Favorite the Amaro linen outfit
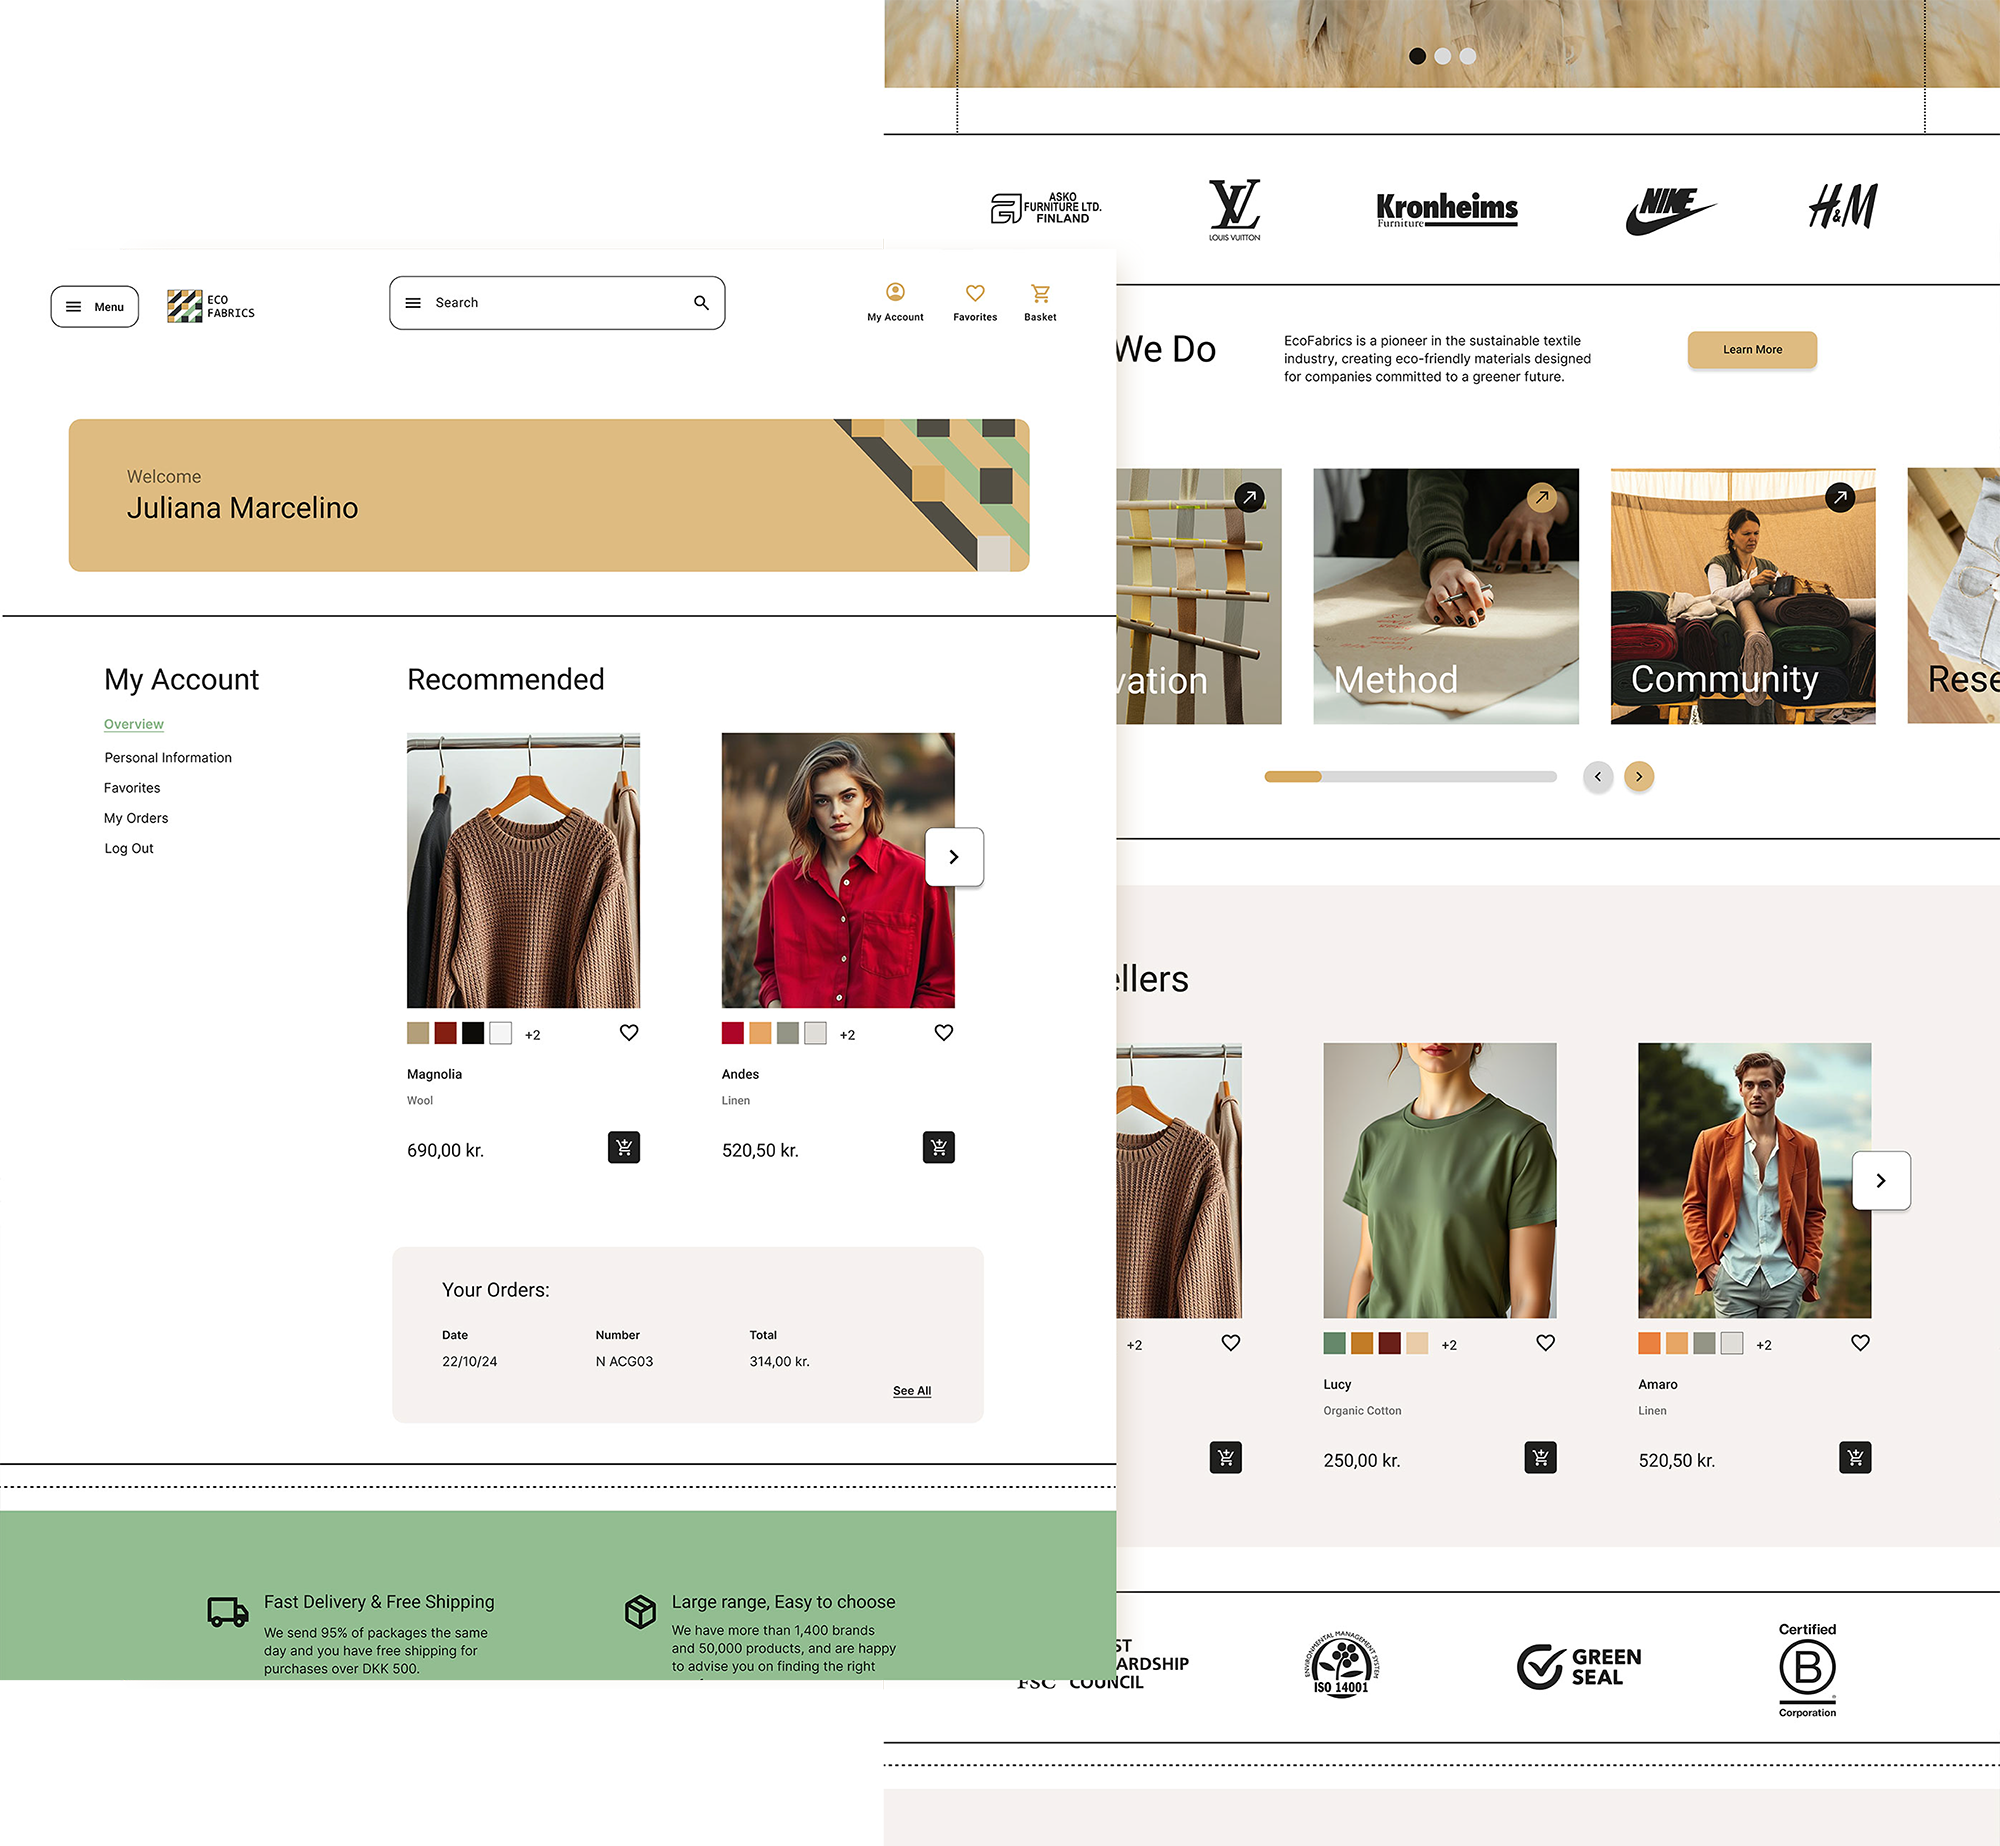Viewport: 2000px width, 1846px height. (x=1860, y=1343)
